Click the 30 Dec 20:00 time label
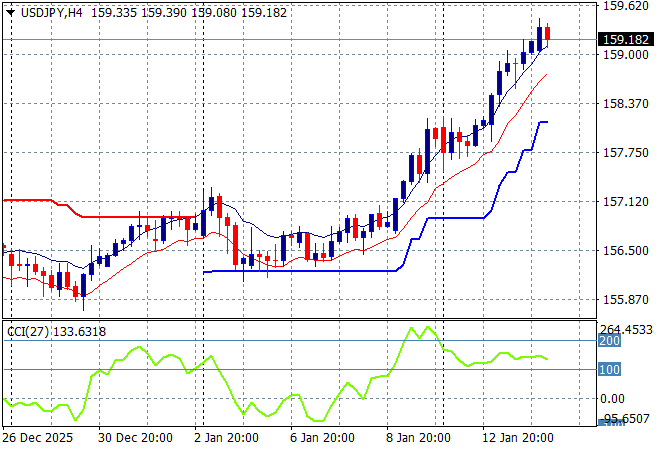 pos(137,438)
